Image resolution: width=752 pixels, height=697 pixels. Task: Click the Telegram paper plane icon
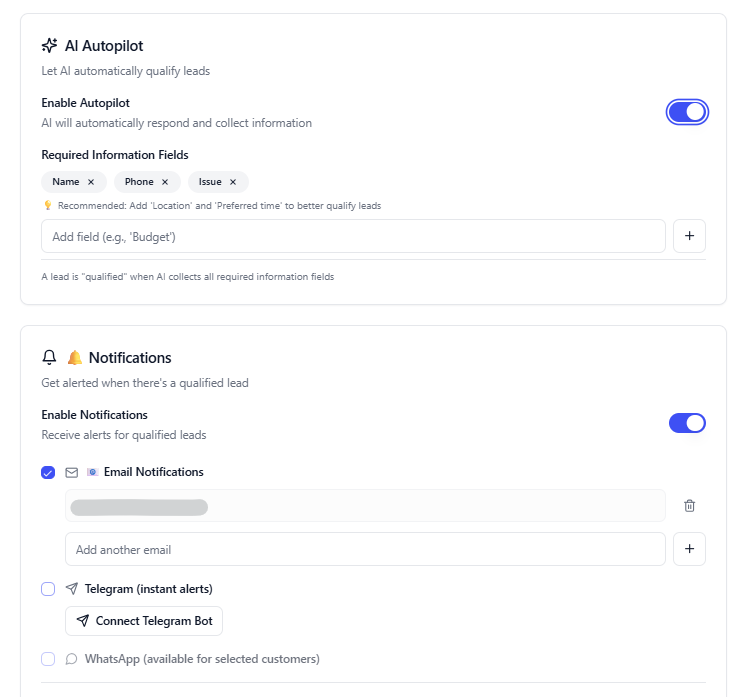(72, 589)
